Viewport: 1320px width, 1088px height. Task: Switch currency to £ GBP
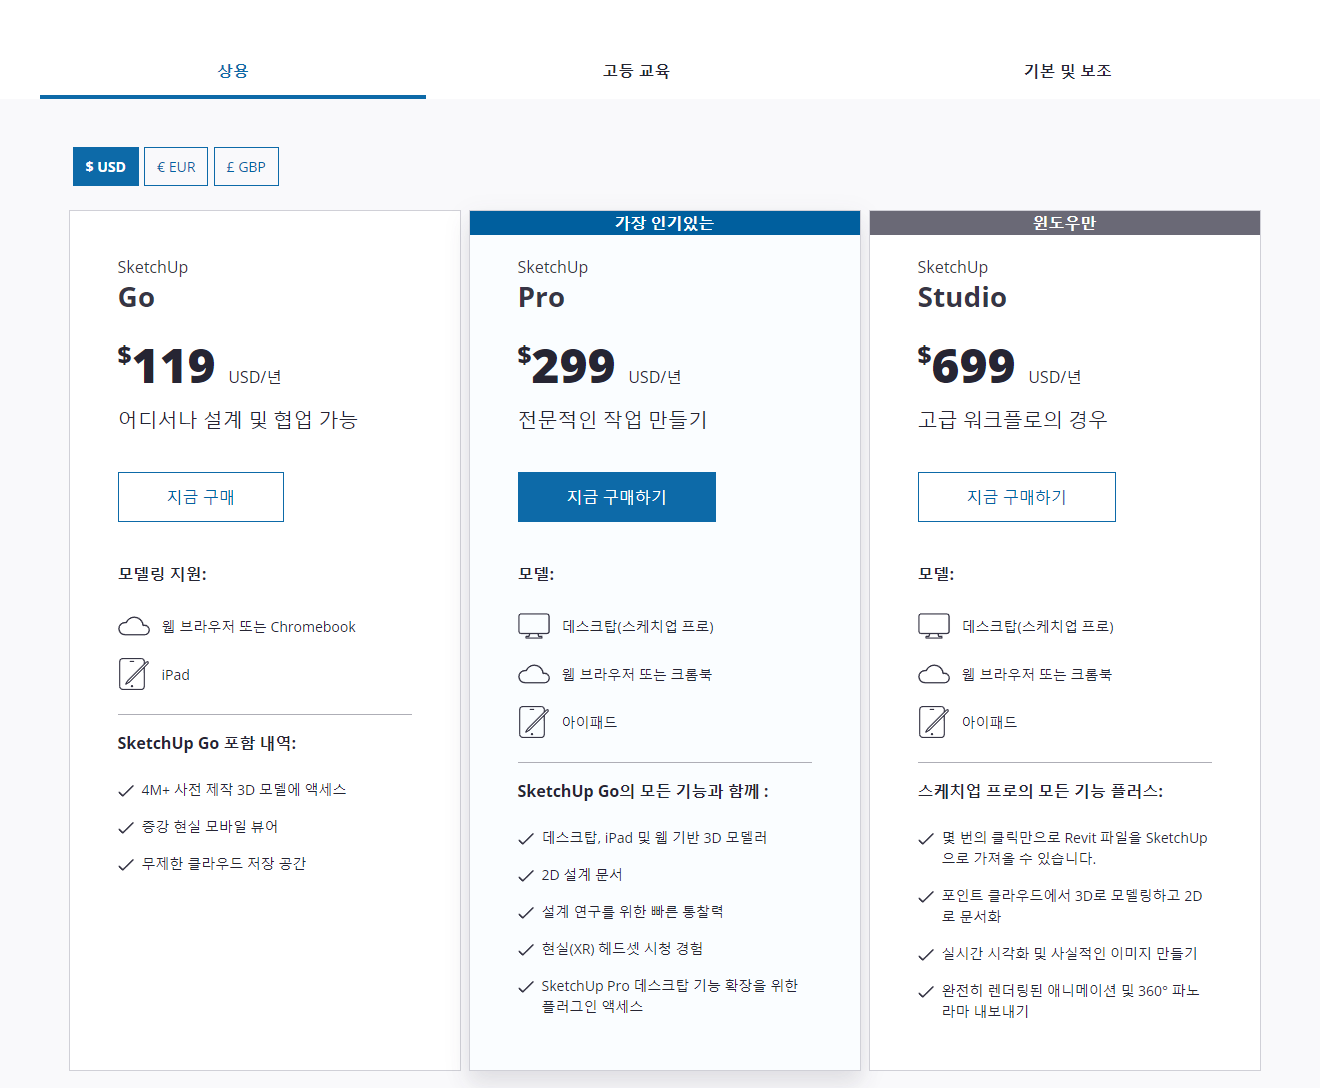pos(246,166)
